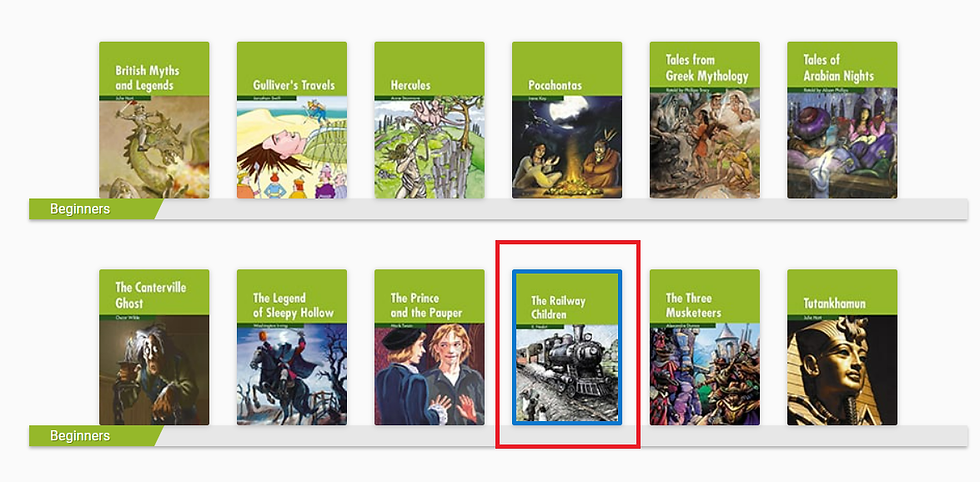Pick The Legend of Sleepy Hollow
This screenshot has height=482, width=980.
292,347
